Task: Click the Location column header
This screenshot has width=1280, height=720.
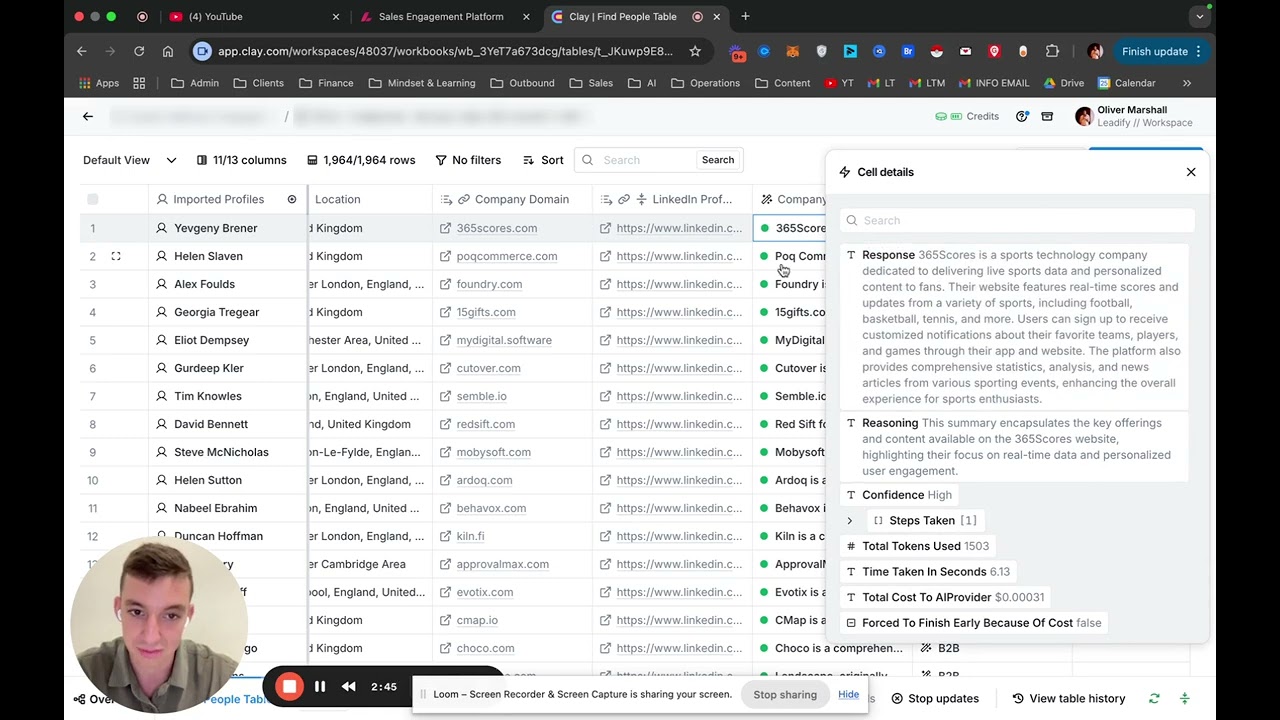Action: 370,199
